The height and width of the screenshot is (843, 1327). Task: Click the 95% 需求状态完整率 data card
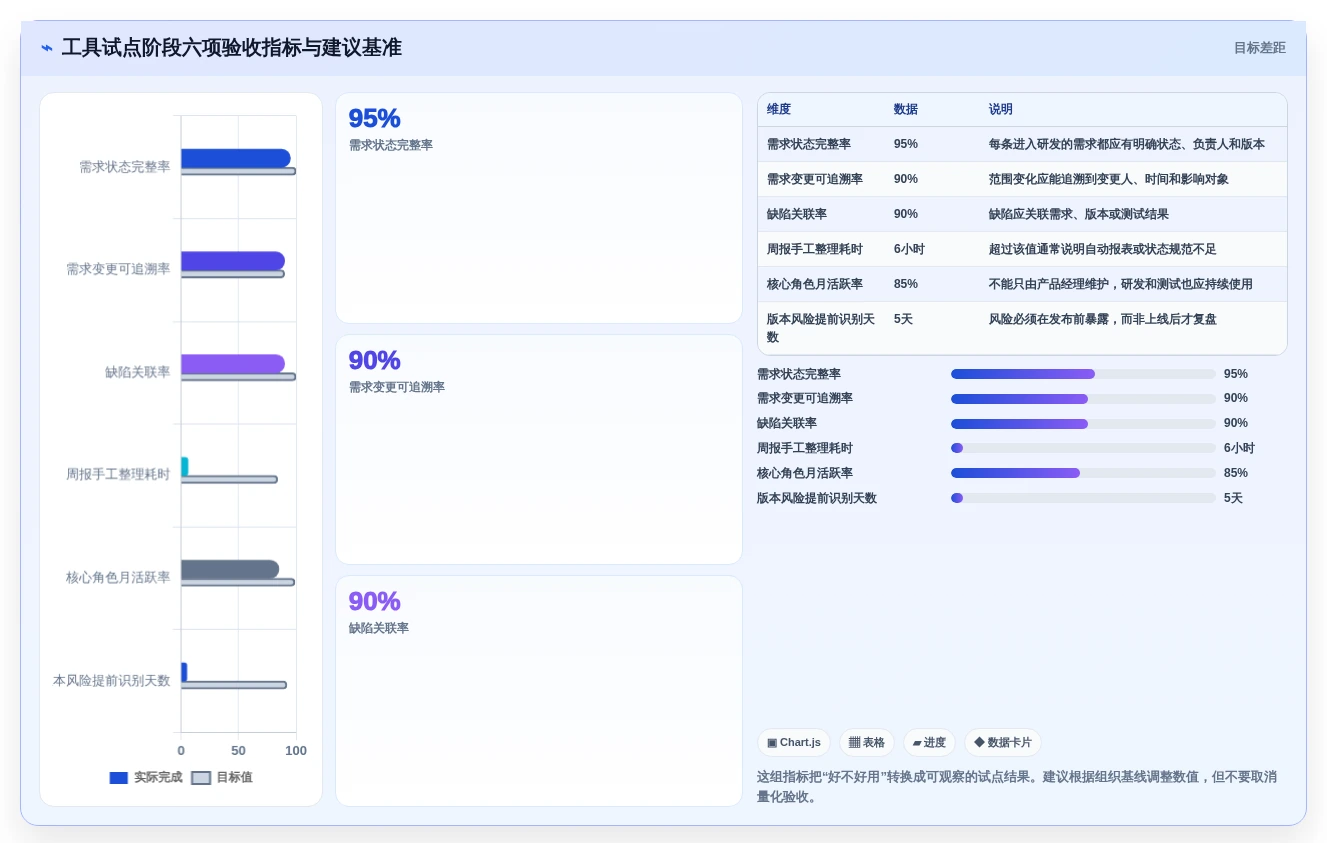point(539,208)
